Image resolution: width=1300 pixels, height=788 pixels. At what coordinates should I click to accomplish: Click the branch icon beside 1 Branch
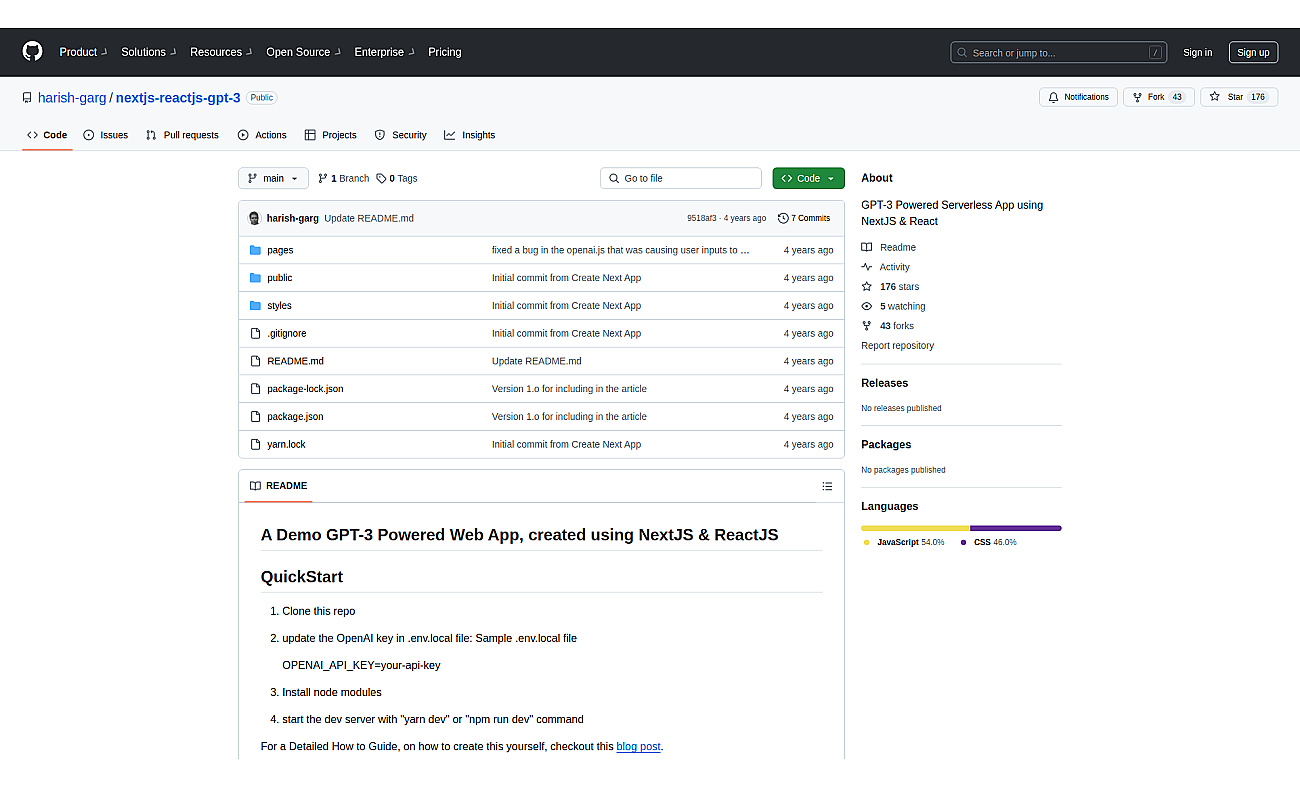point(323,178)
